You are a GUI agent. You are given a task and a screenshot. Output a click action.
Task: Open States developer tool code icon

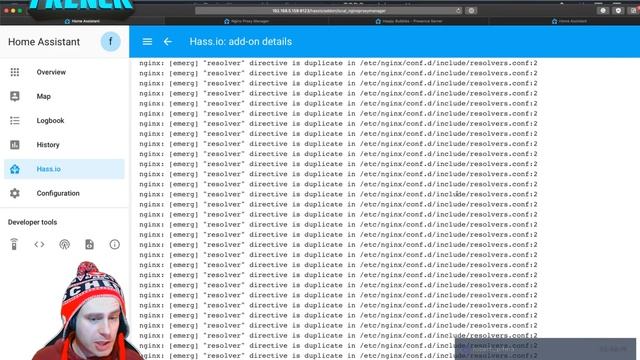coord(39,244)
